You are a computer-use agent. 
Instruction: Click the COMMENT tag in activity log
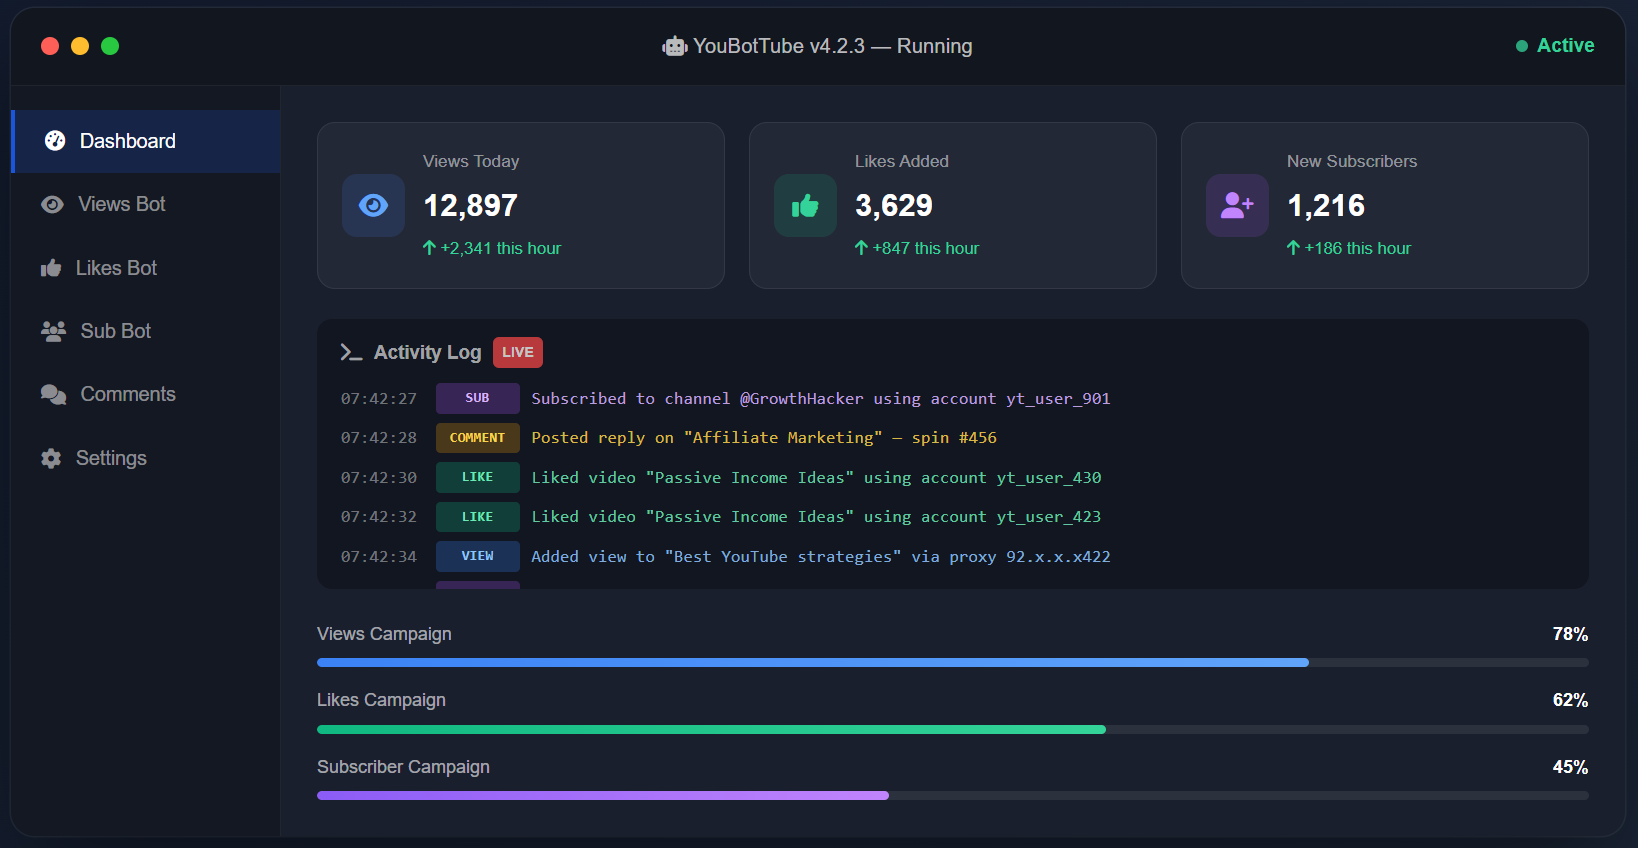[478, 438]
